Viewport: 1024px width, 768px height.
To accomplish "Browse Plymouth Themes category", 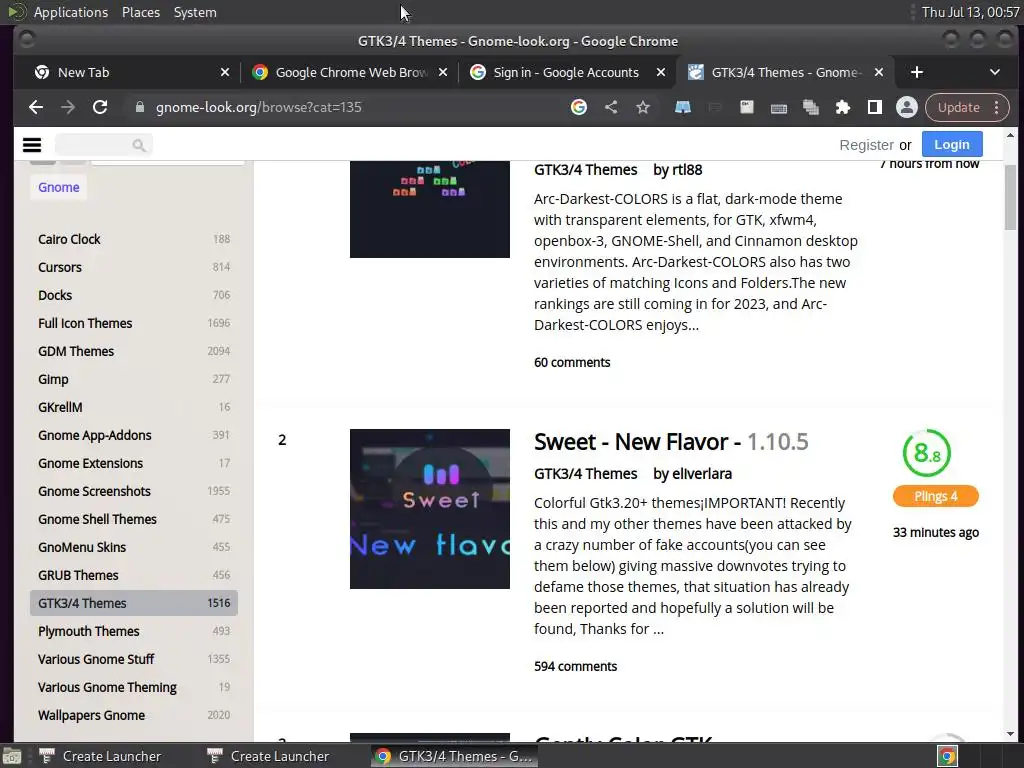I will [134, 632].
